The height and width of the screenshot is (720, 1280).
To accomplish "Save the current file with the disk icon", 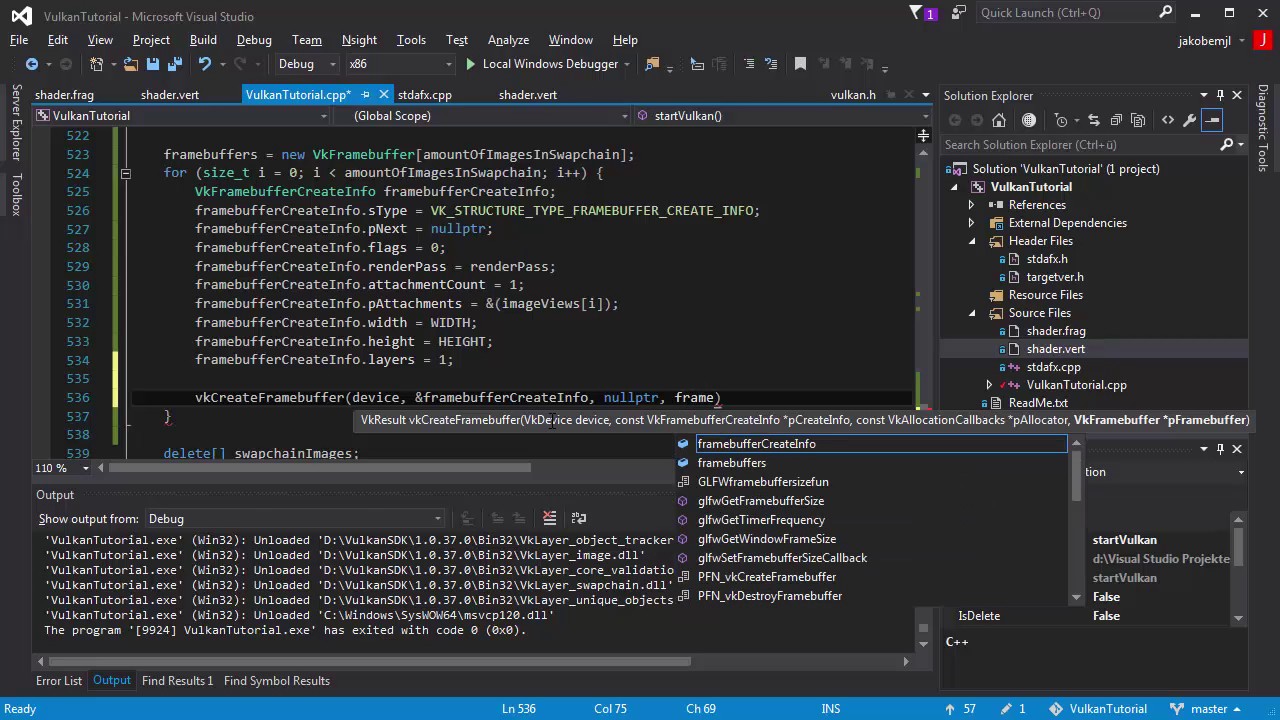I will 153,64.
